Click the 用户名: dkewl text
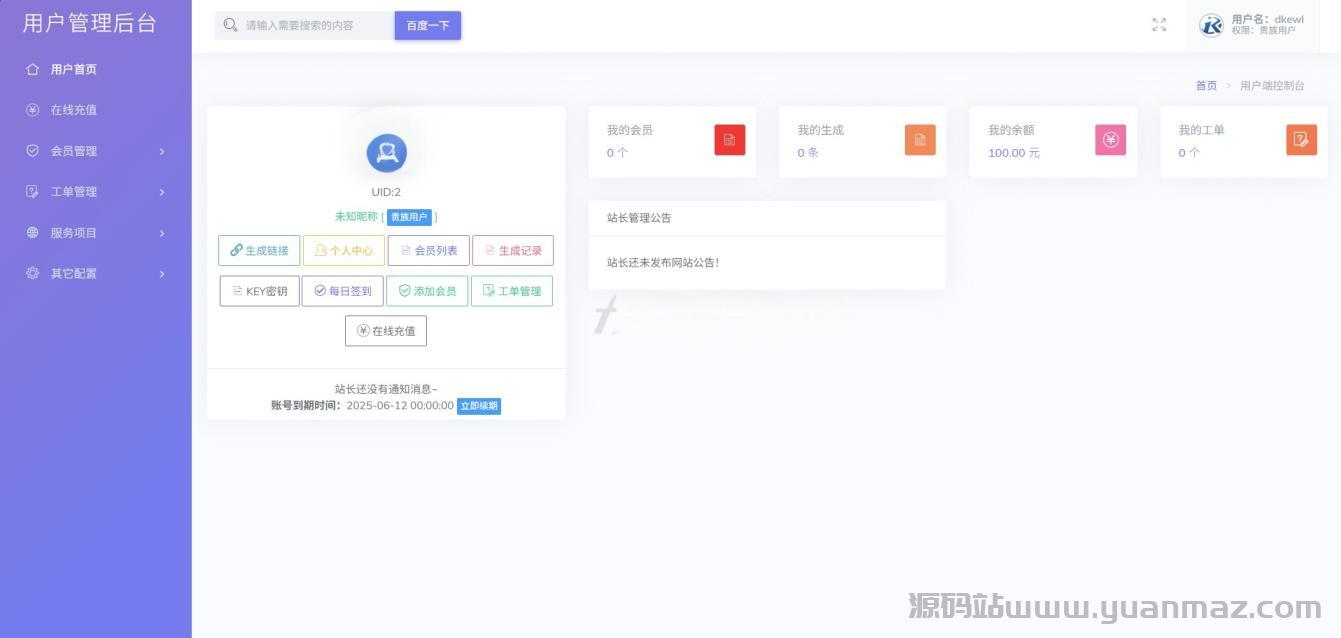 [x=1267, y=19]
